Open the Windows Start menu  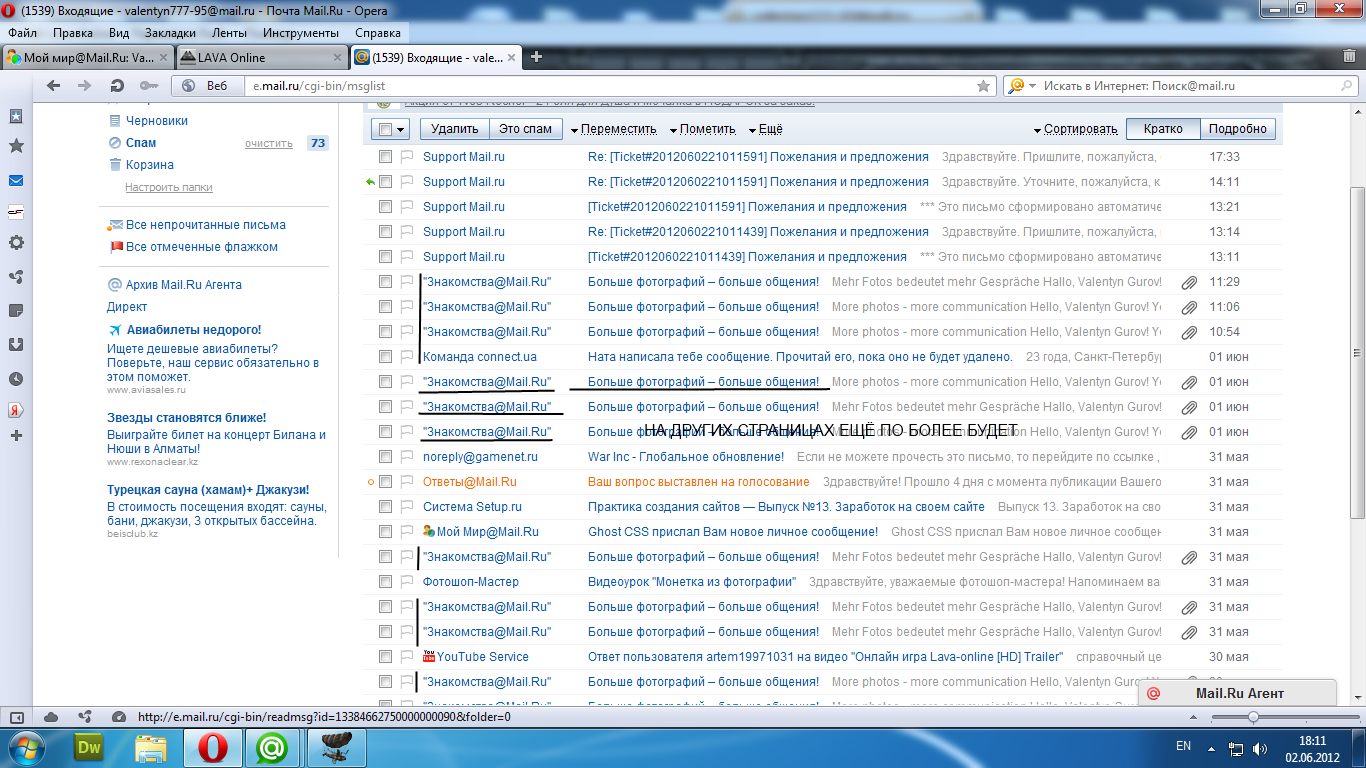[x=28, y=747]
